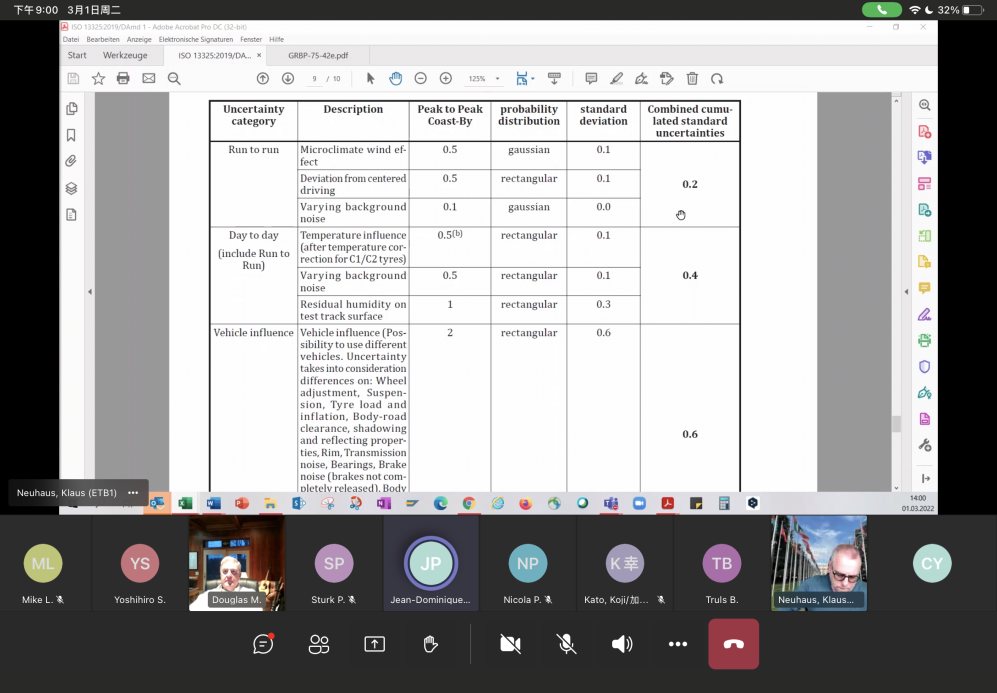The image size is (997, 693).
Task: Show the meeting participants list
Action: [x=319, y=644]
